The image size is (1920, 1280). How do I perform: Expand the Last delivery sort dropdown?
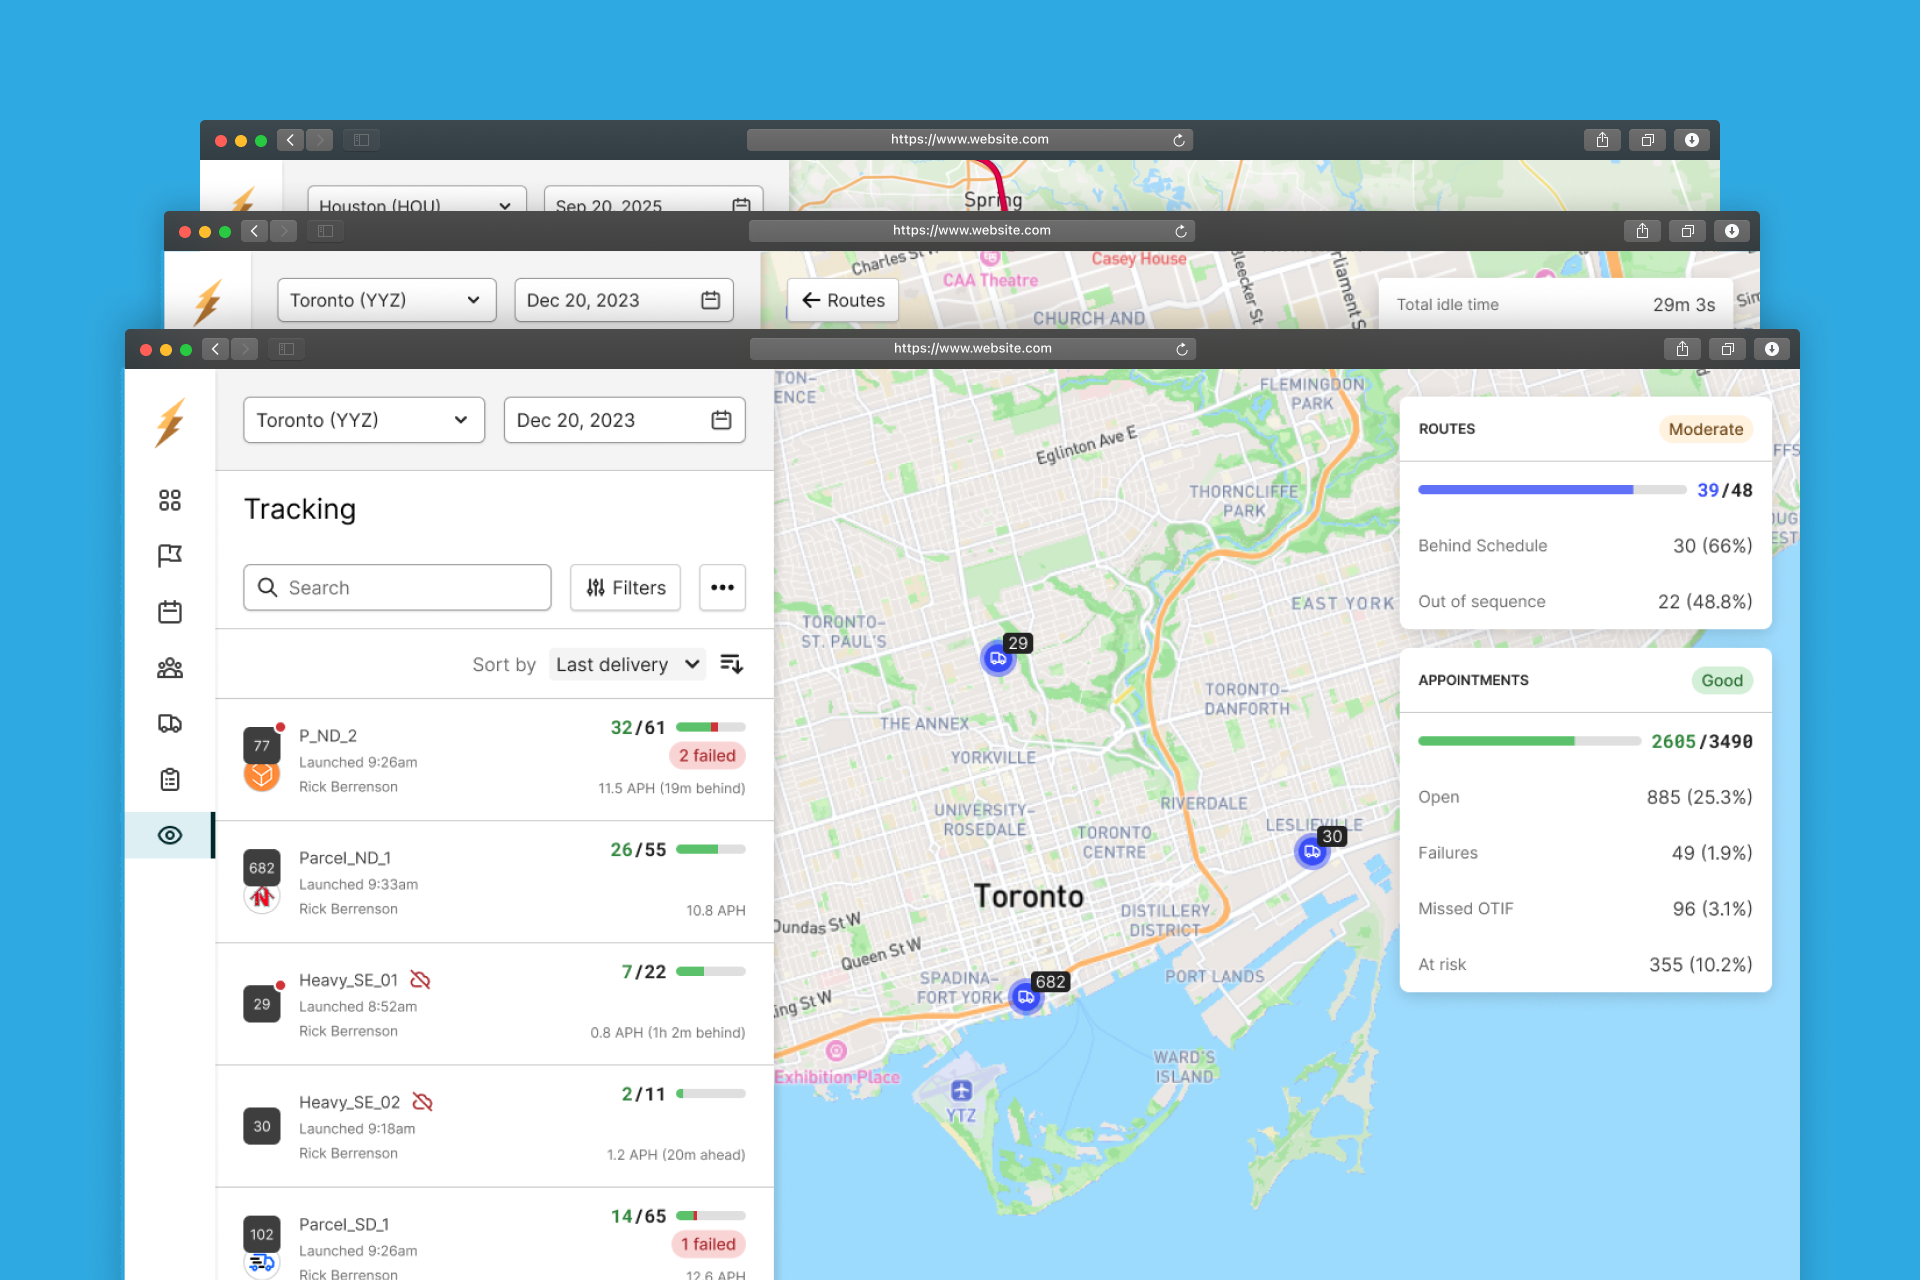(627, 664)
